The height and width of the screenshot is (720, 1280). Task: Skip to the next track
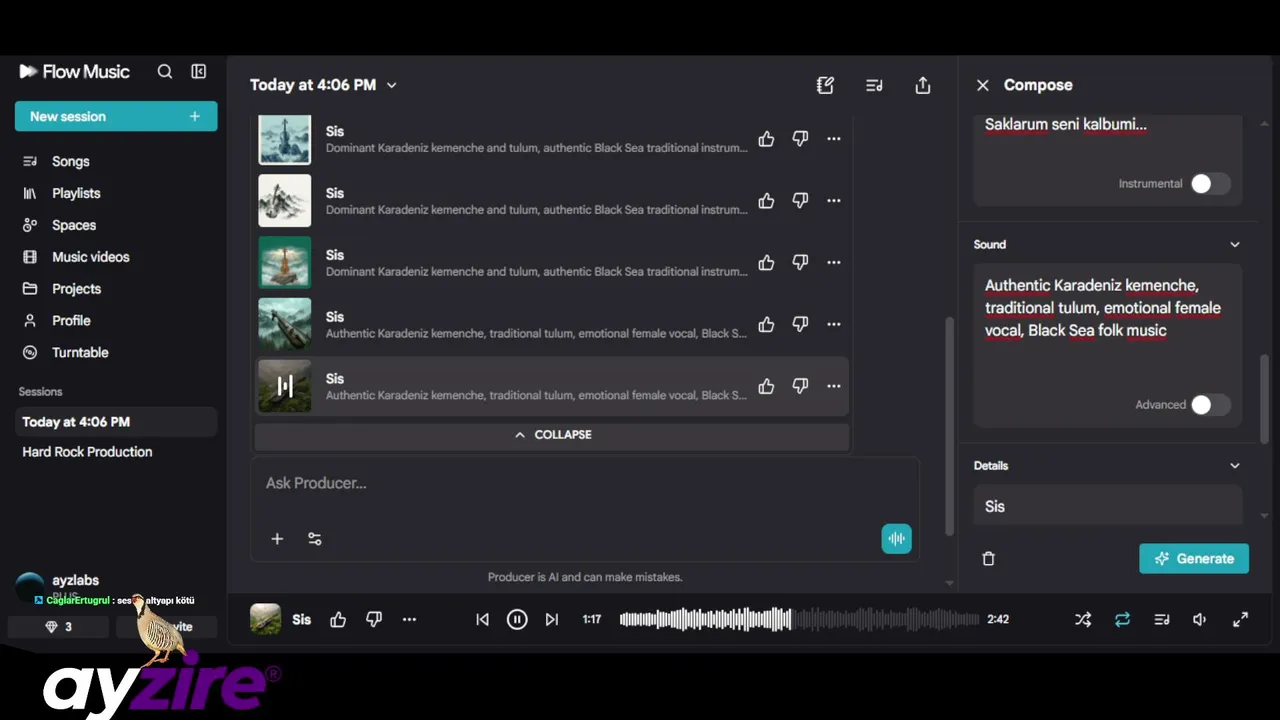pos(552,620)
